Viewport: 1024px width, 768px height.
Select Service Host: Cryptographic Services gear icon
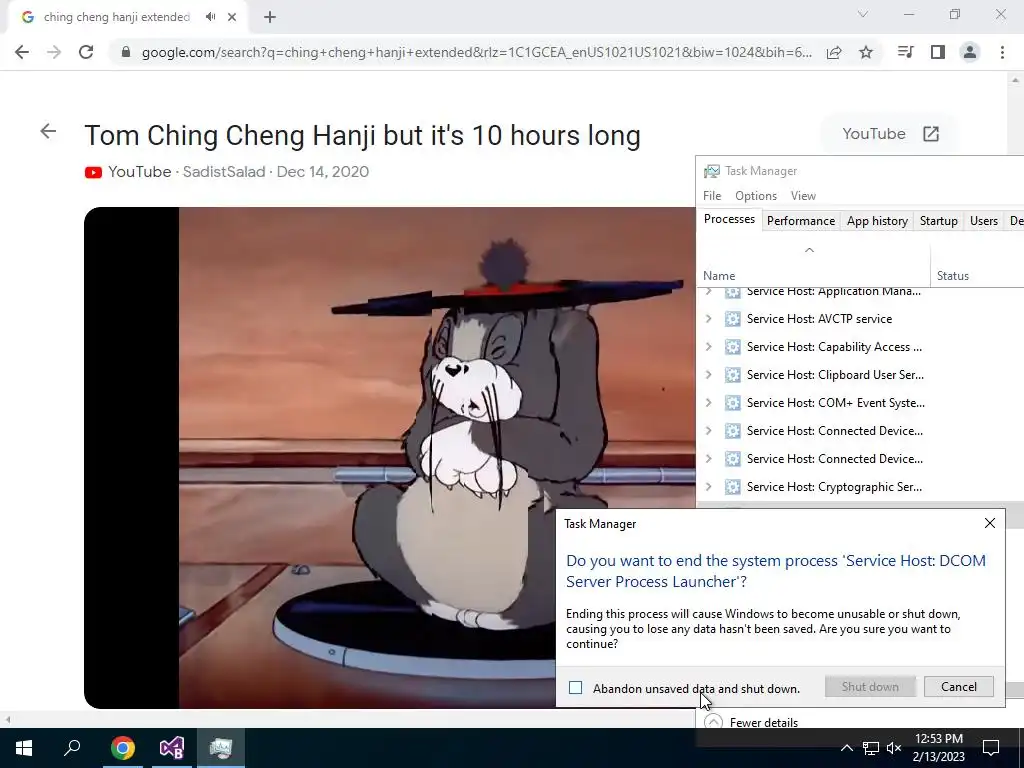tap(733, 487)
